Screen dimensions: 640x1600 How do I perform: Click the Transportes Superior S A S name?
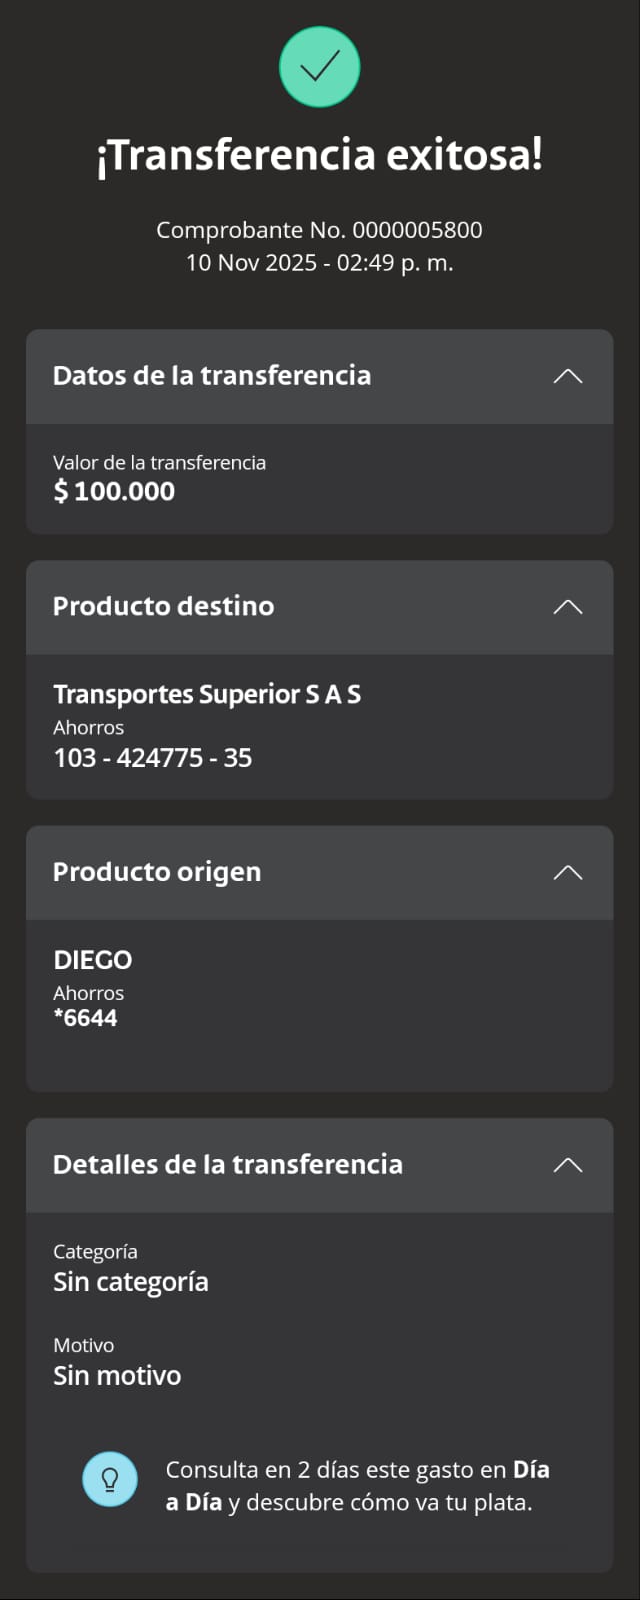[207, 694]
